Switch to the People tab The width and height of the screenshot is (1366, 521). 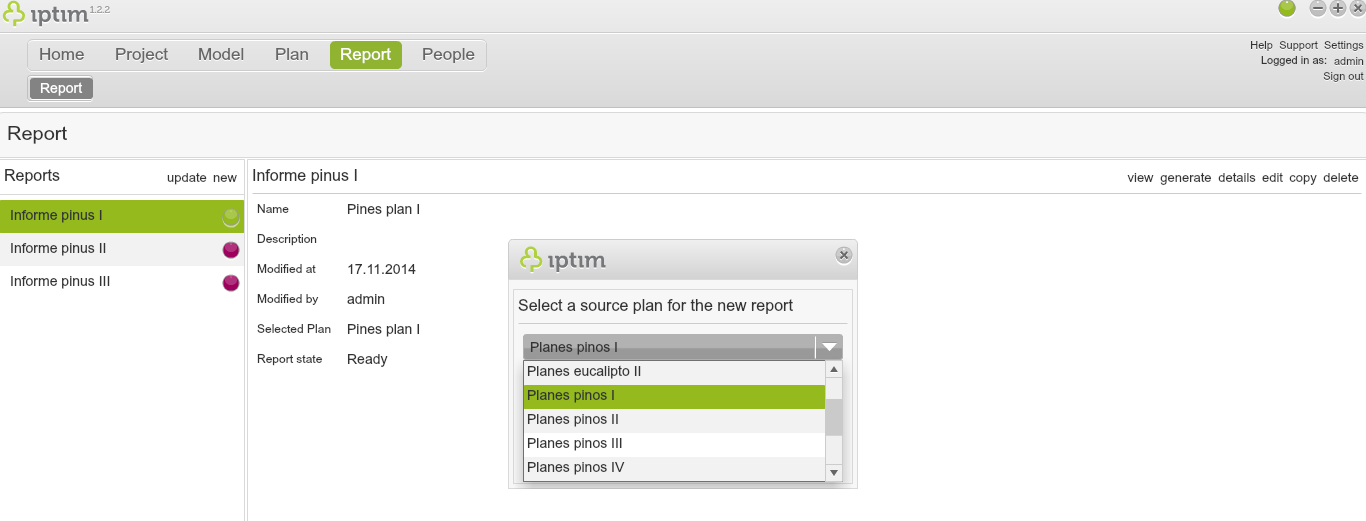click(x=448, y=55)
